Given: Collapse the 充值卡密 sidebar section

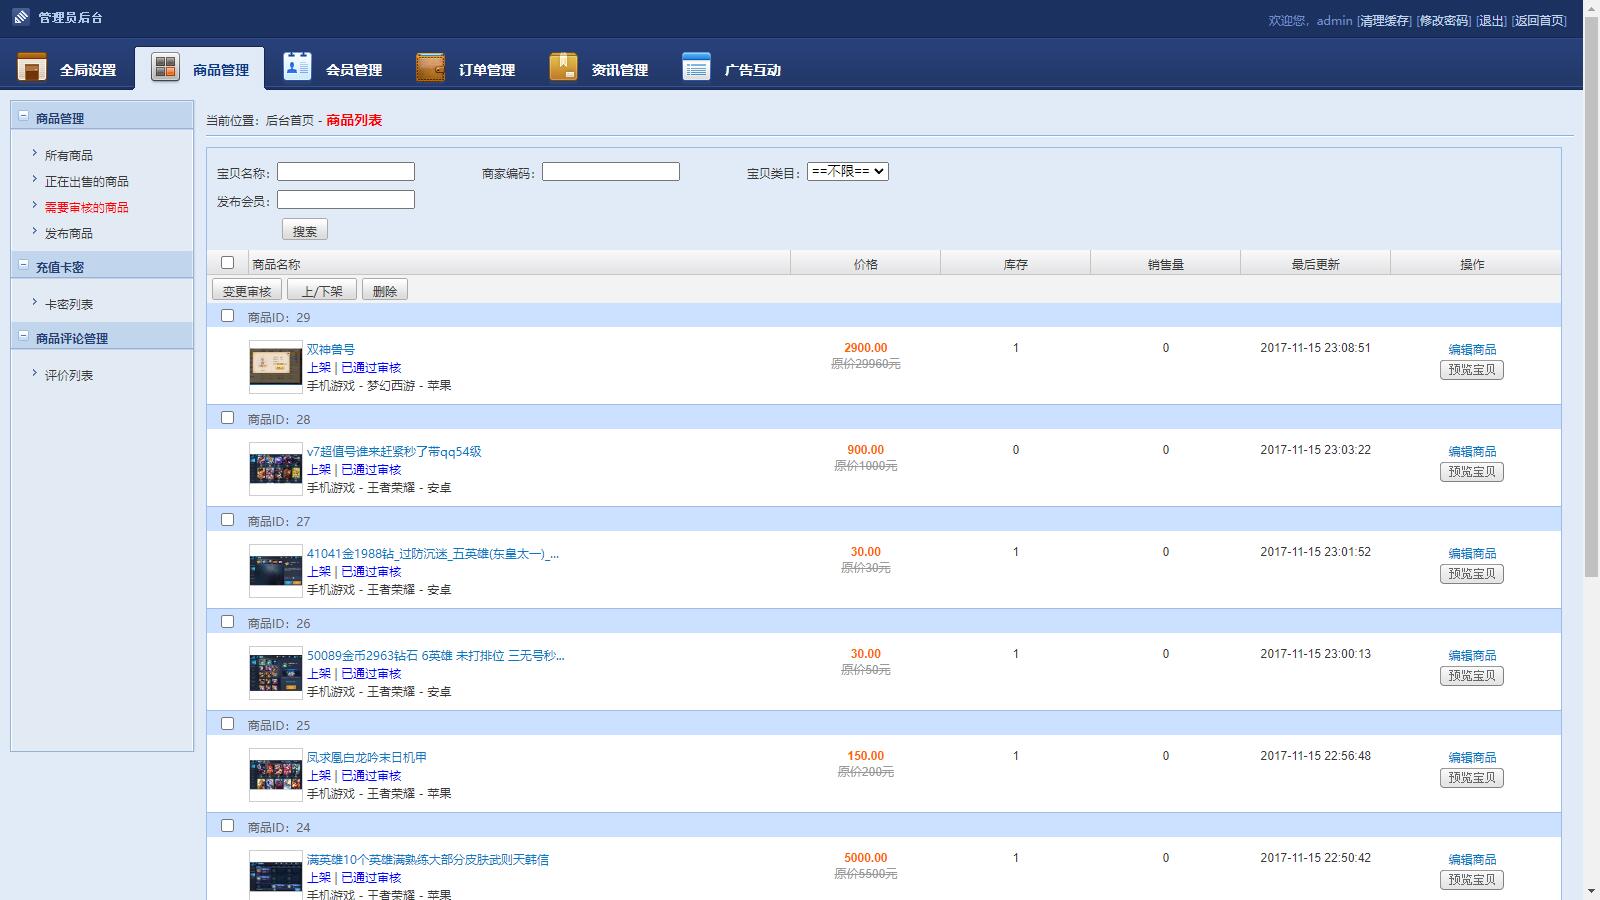Looking at the screenshot, I should click(24, 265).
